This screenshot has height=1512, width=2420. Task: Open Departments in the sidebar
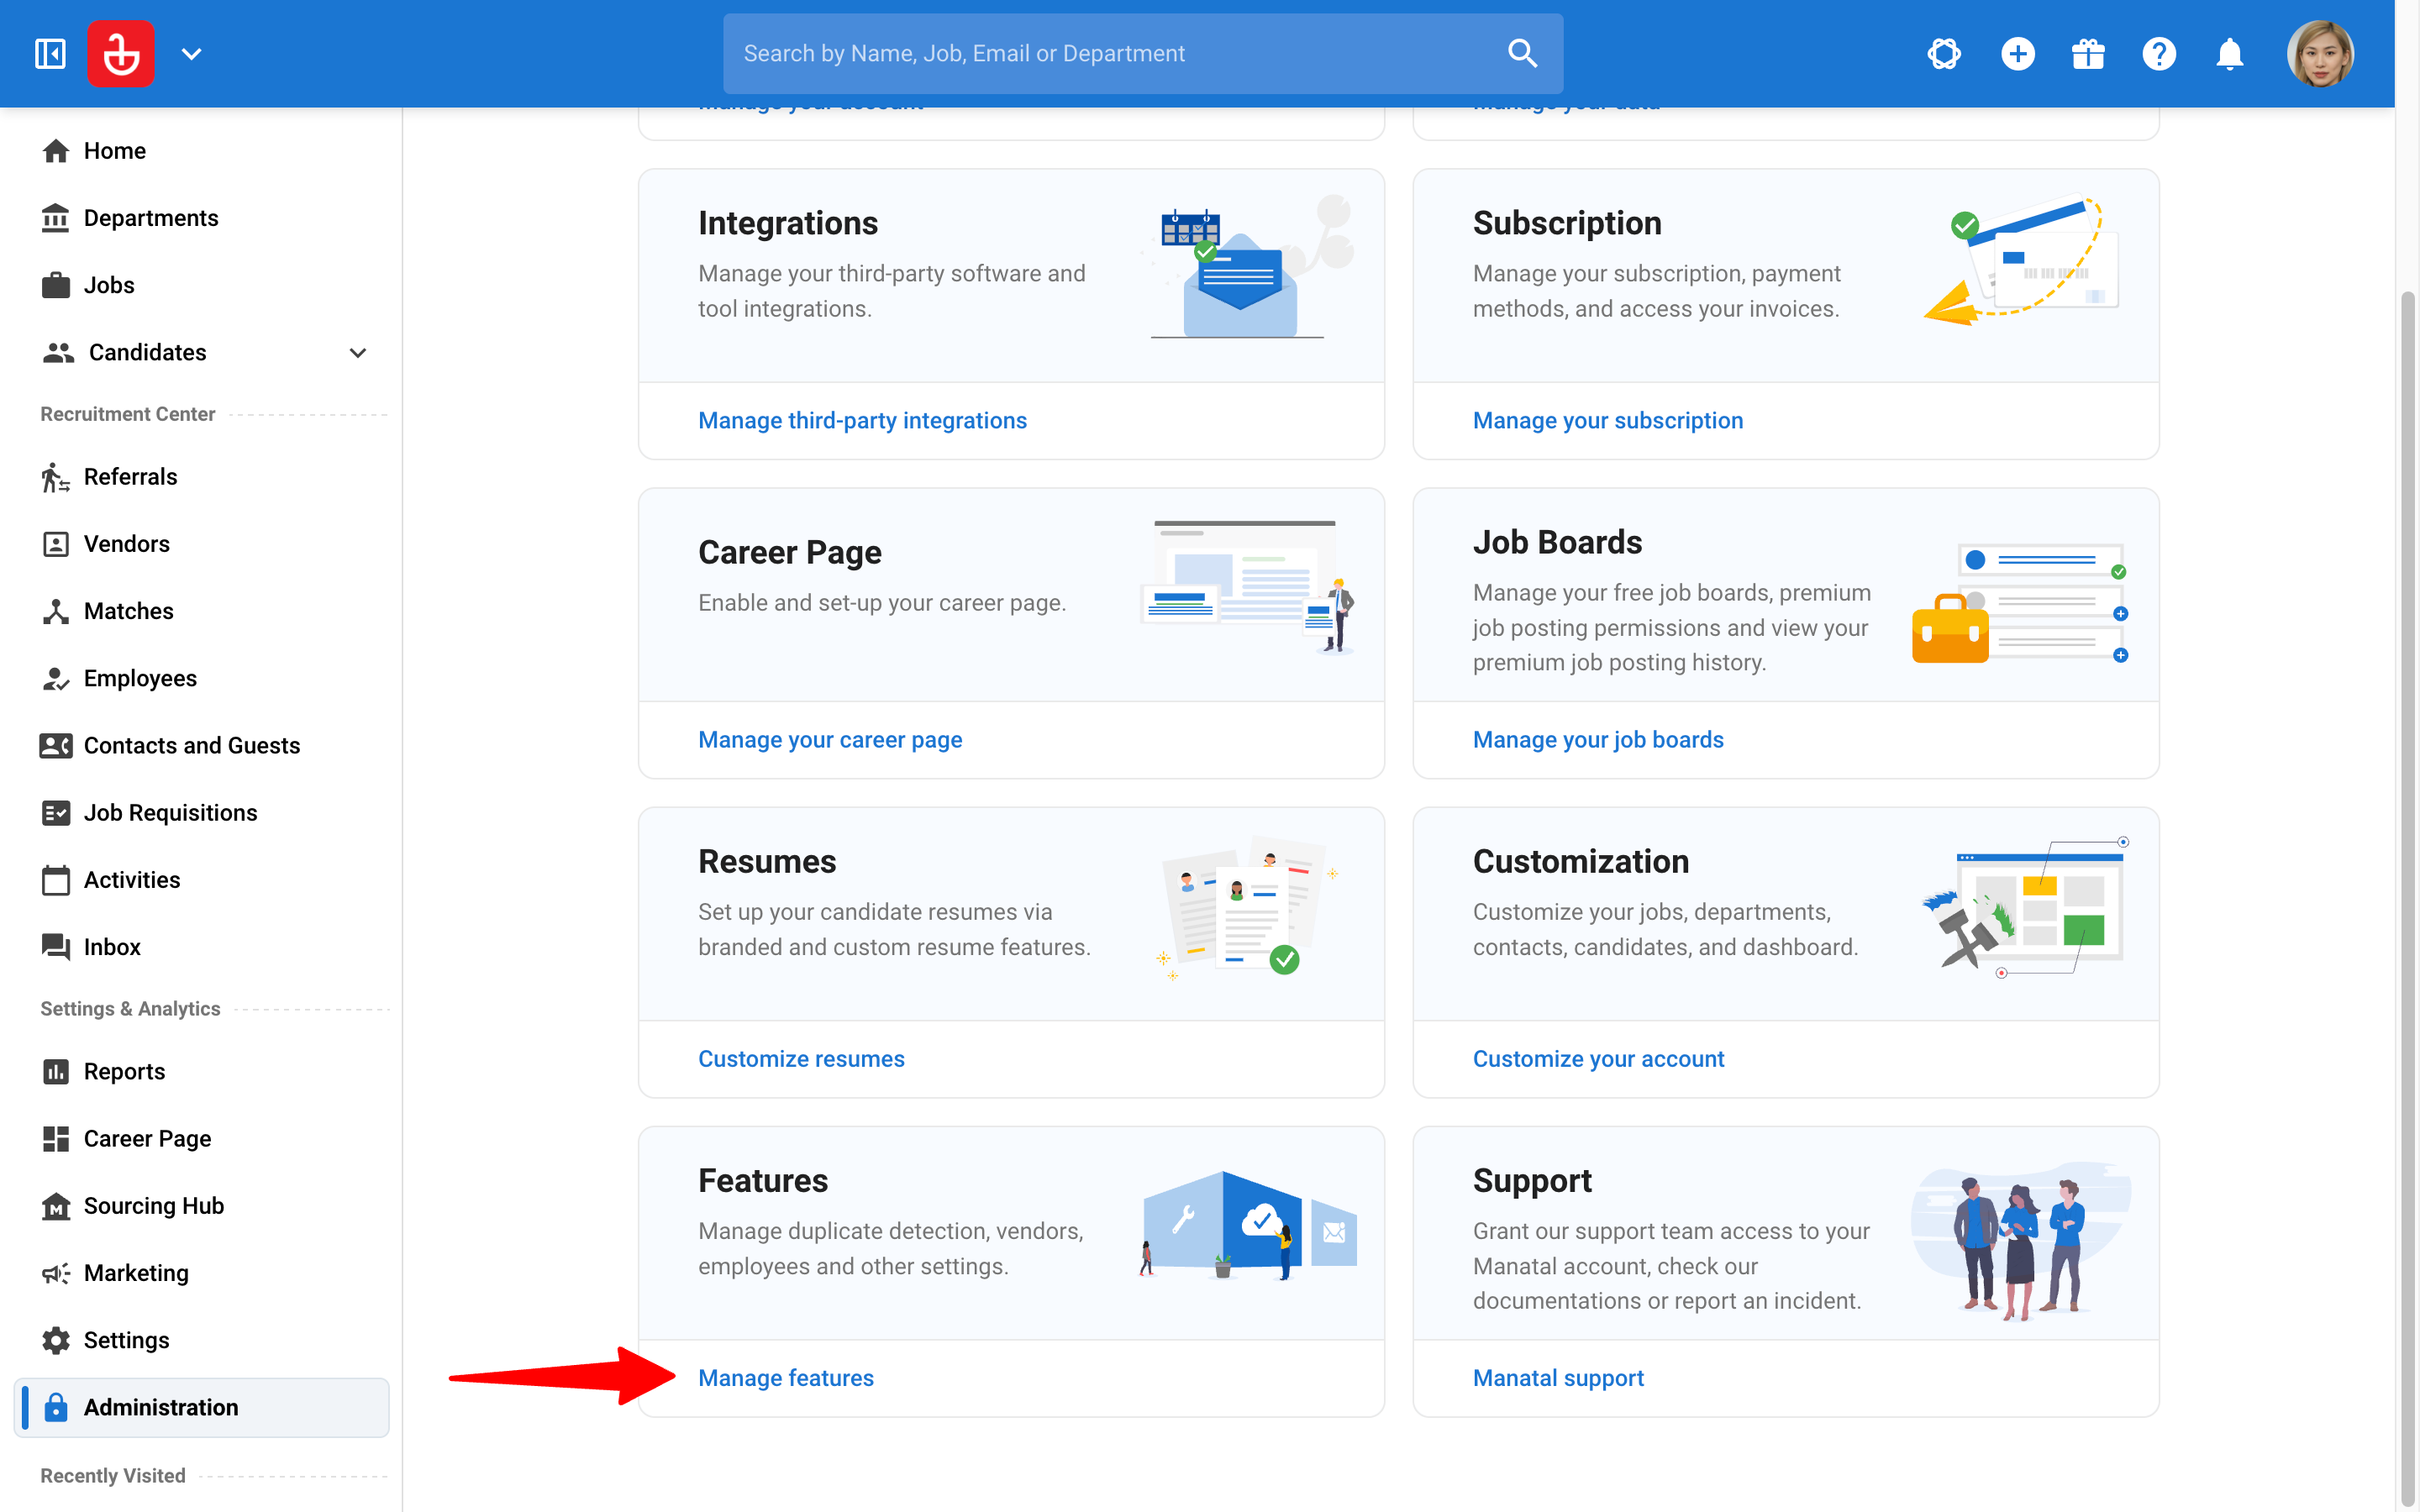coord(201,218)
